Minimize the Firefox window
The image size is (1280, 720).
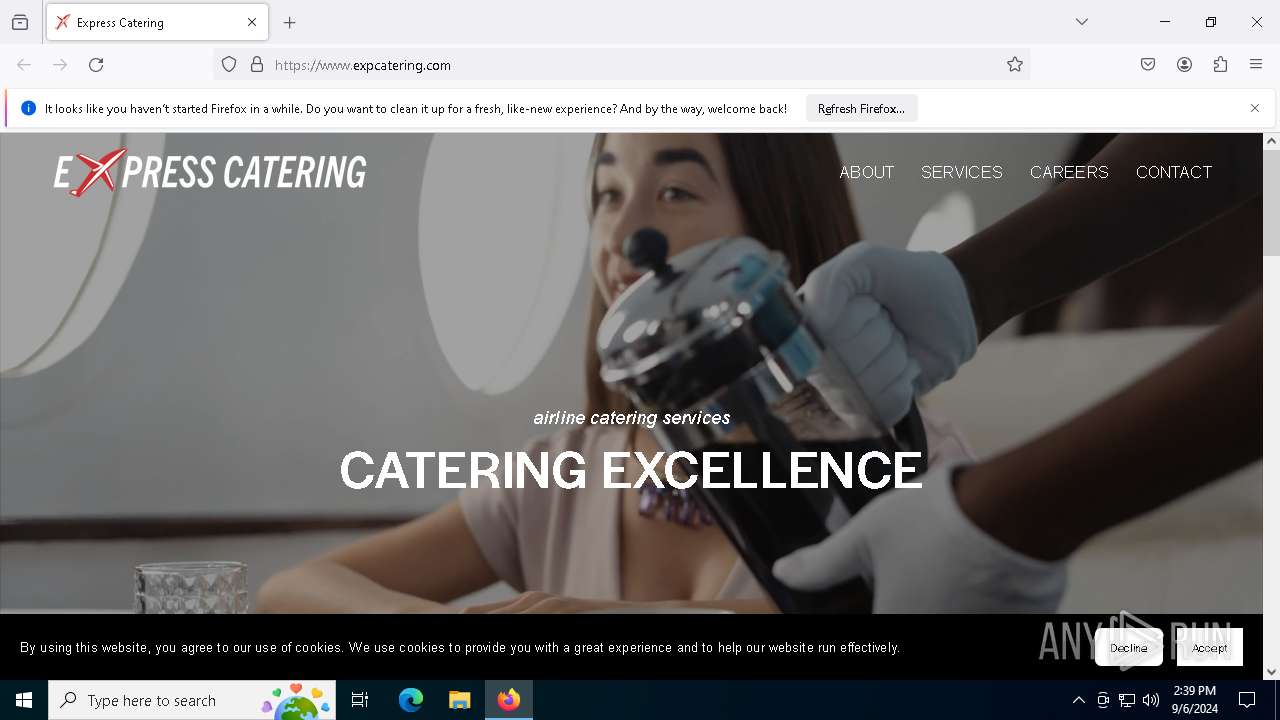[1165, 22]
